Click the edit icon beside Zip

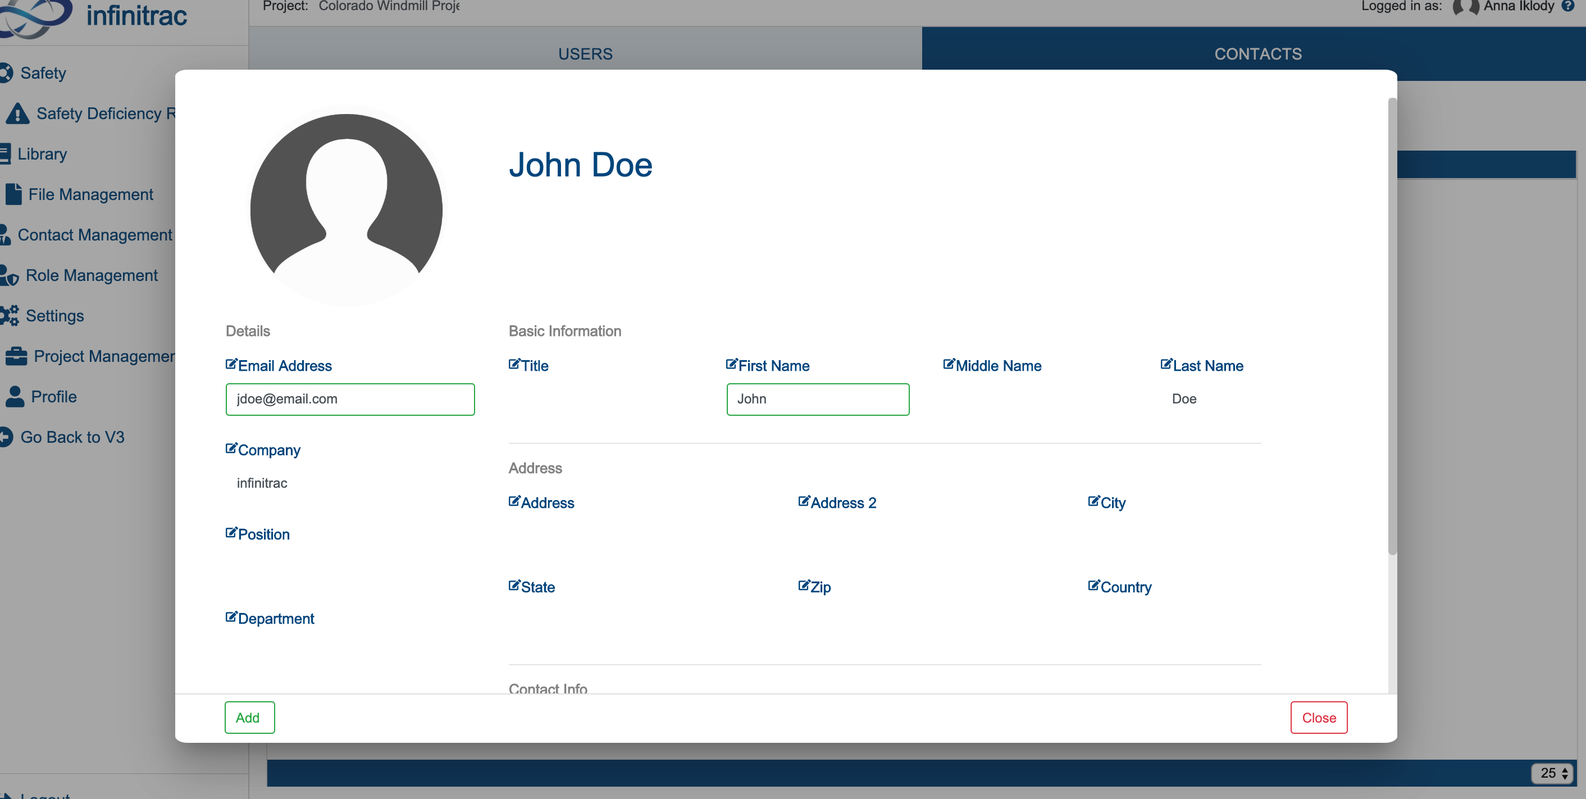pos(804,585)
